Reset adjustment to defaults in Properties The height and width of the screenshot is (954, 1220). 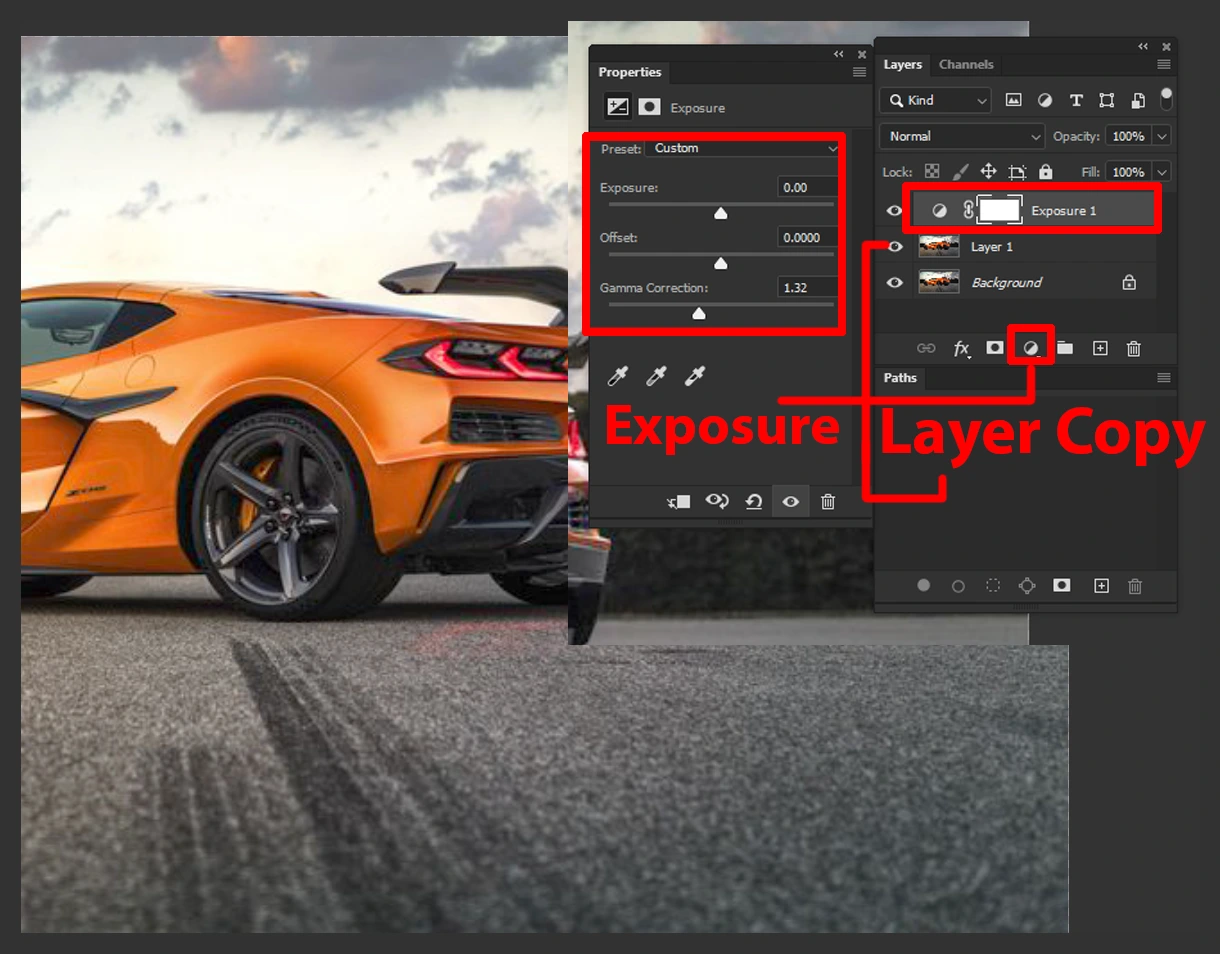tap(754, 502)
